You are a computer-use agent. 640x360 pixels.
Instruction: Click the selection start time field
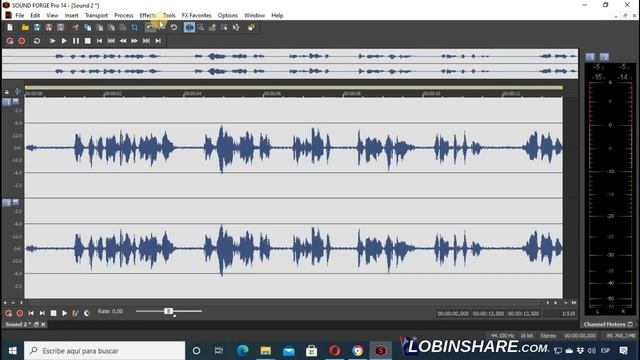point(453,313)
